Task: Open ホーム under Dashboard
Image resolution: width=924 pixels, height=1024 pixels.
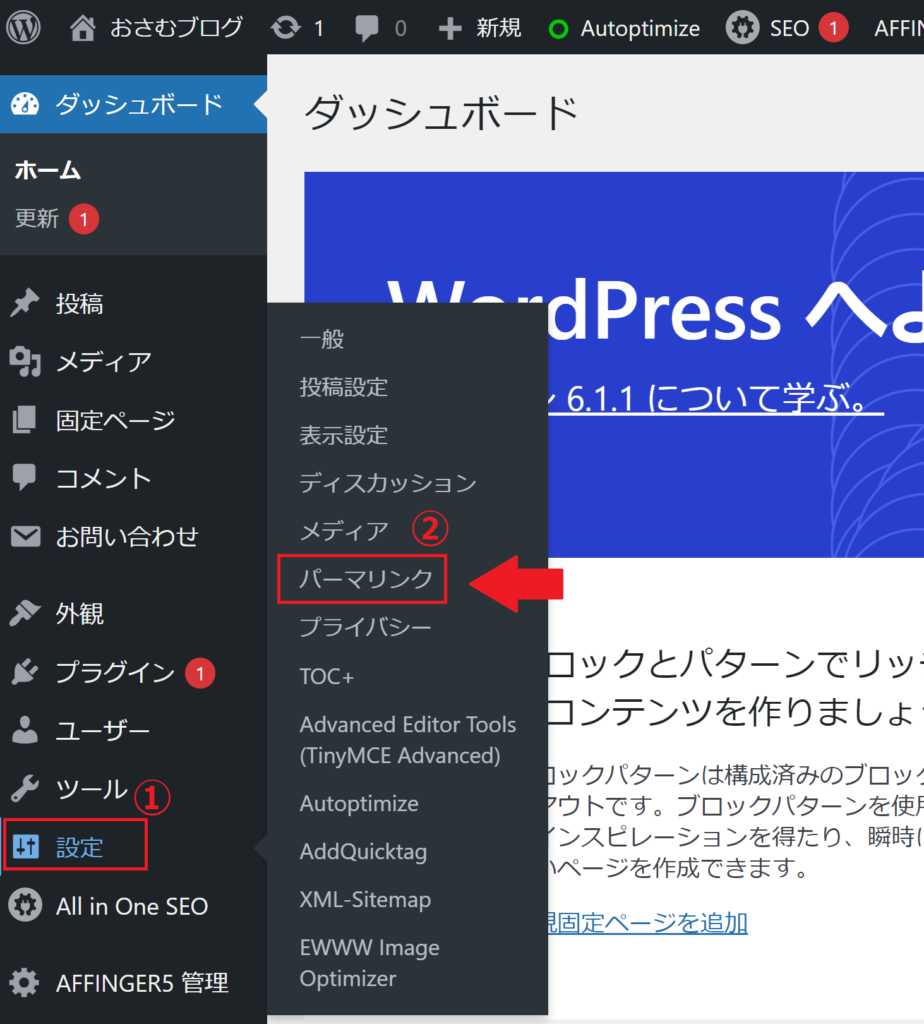Action: (48, 170)
